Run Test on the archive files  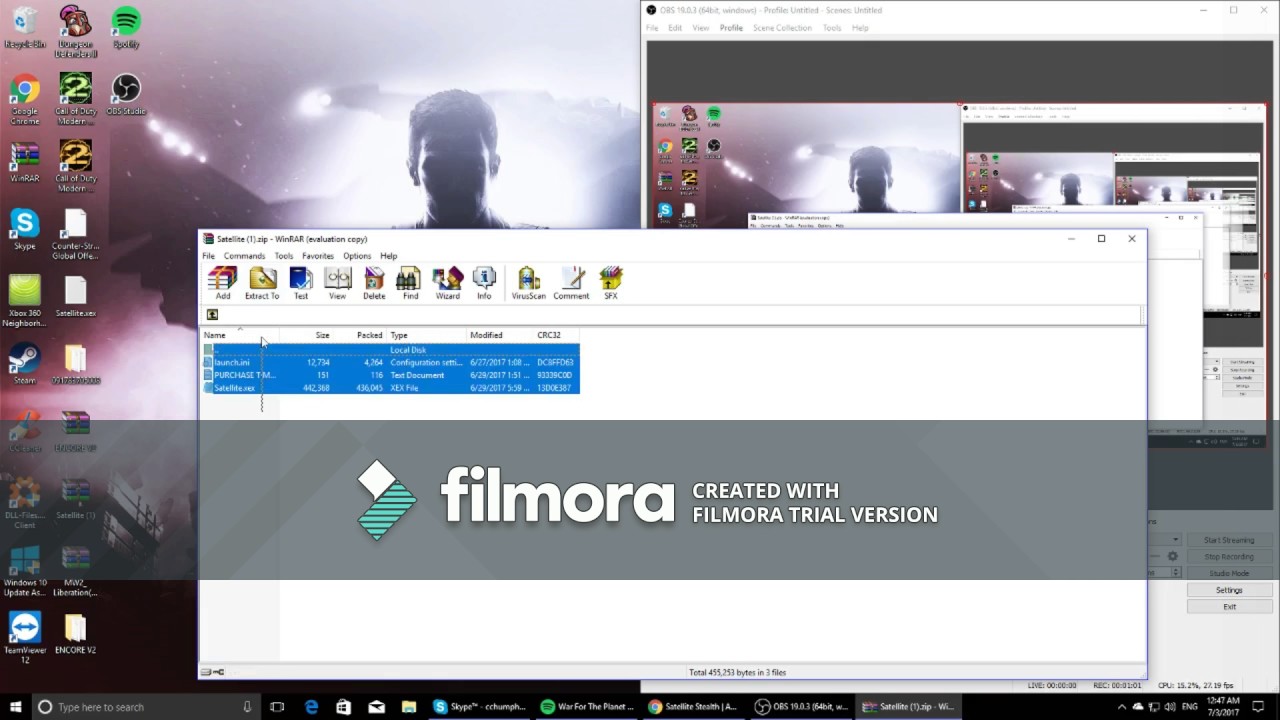pos(300,283)
